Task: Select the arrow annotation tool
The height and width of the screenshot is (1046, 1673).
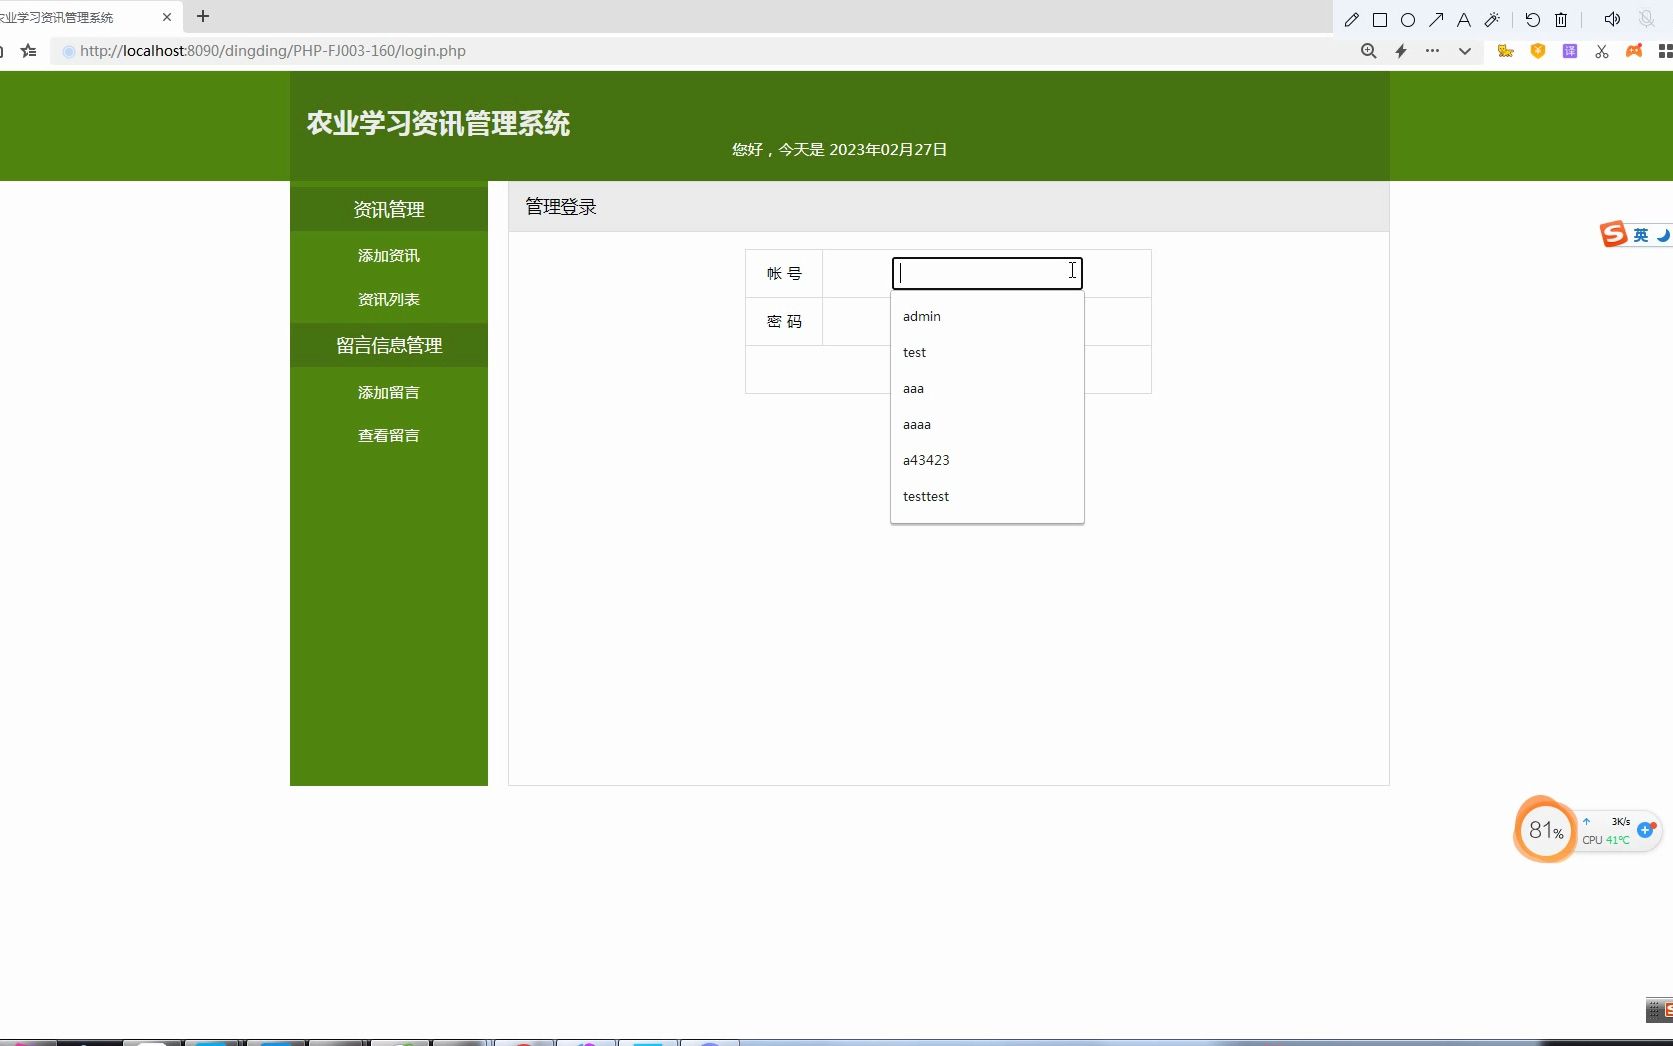Action: (1436, 20)
